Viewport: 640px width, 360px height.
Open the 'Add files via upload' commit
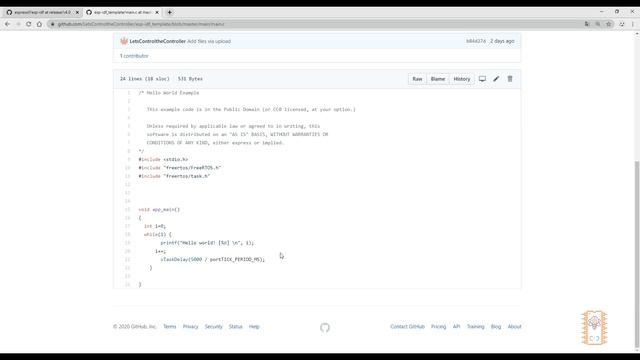pyautogui.click(x=209, y=41)
